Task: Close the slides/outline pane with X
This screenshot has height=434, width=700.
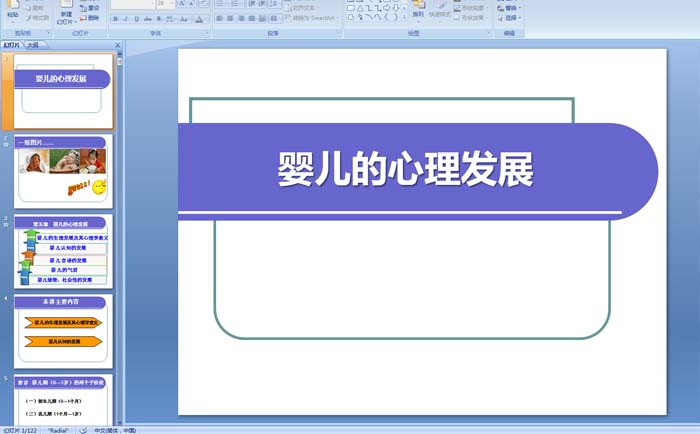Action: (x=118, y=45)
